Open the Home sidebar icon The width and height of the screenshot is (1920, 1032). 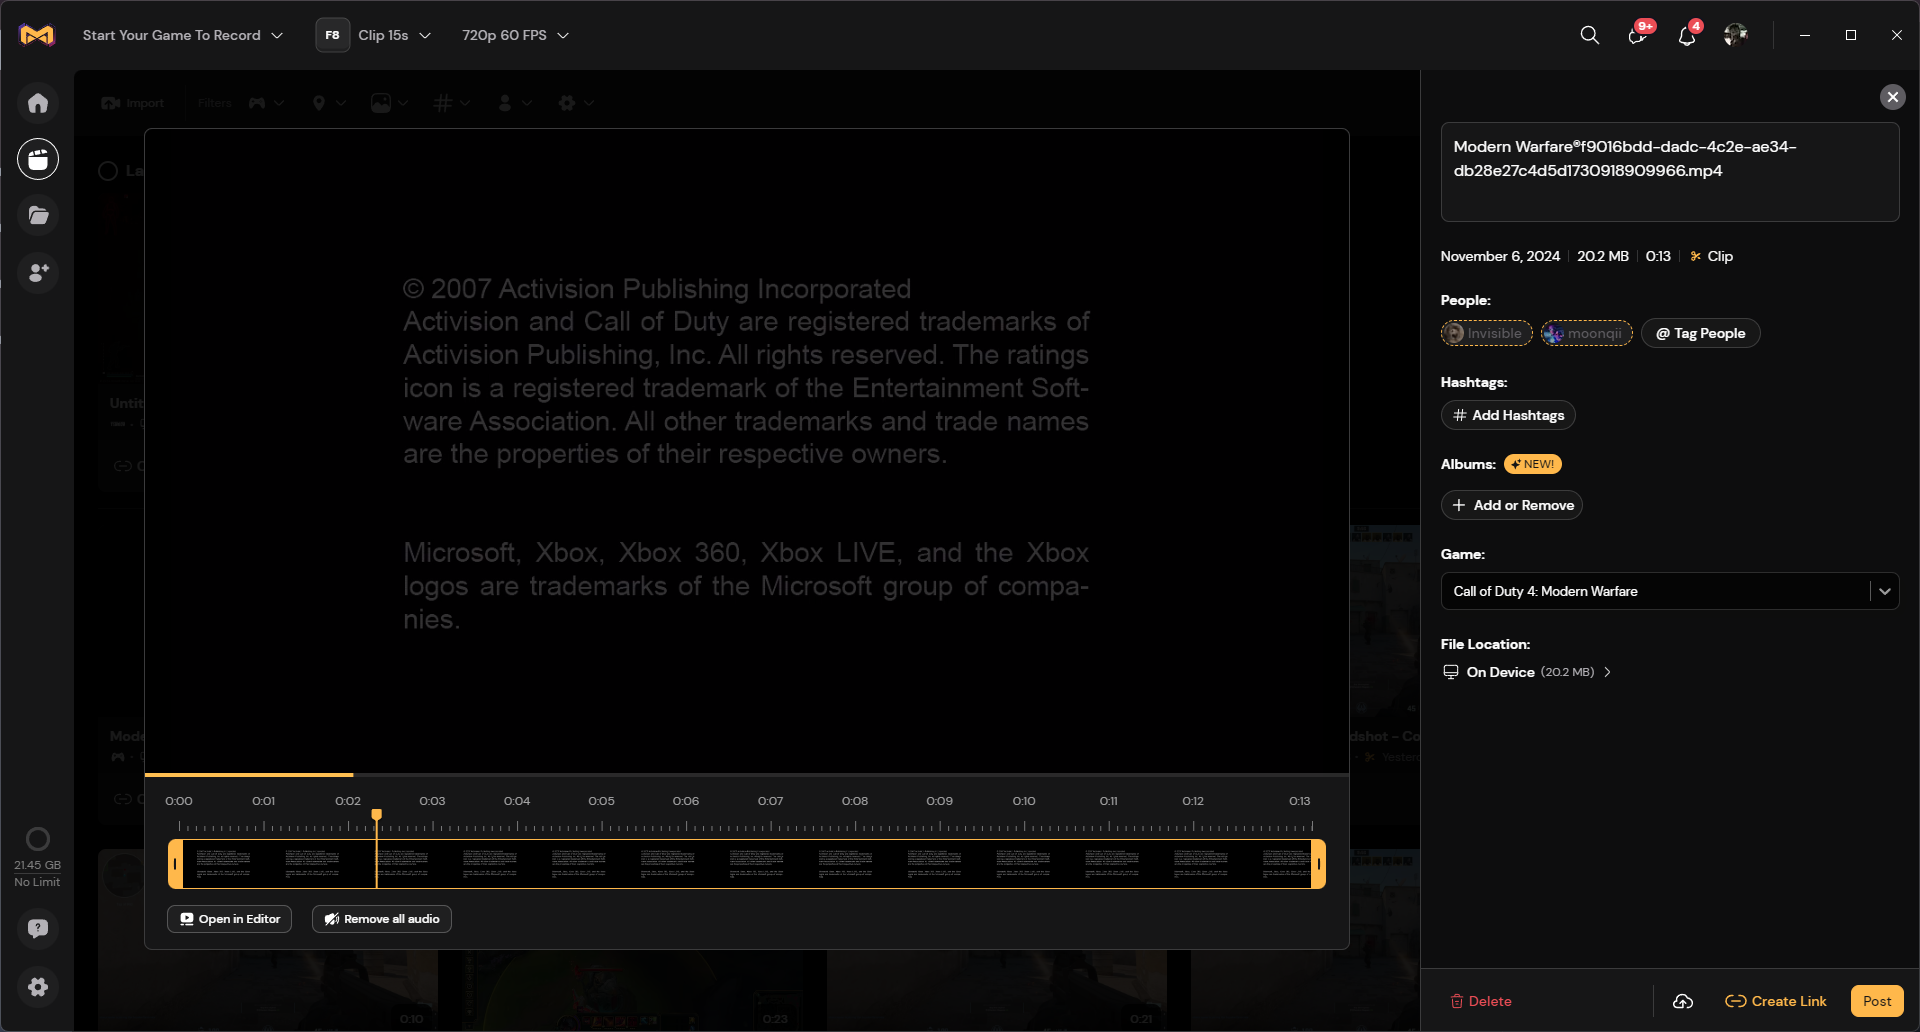38,103
